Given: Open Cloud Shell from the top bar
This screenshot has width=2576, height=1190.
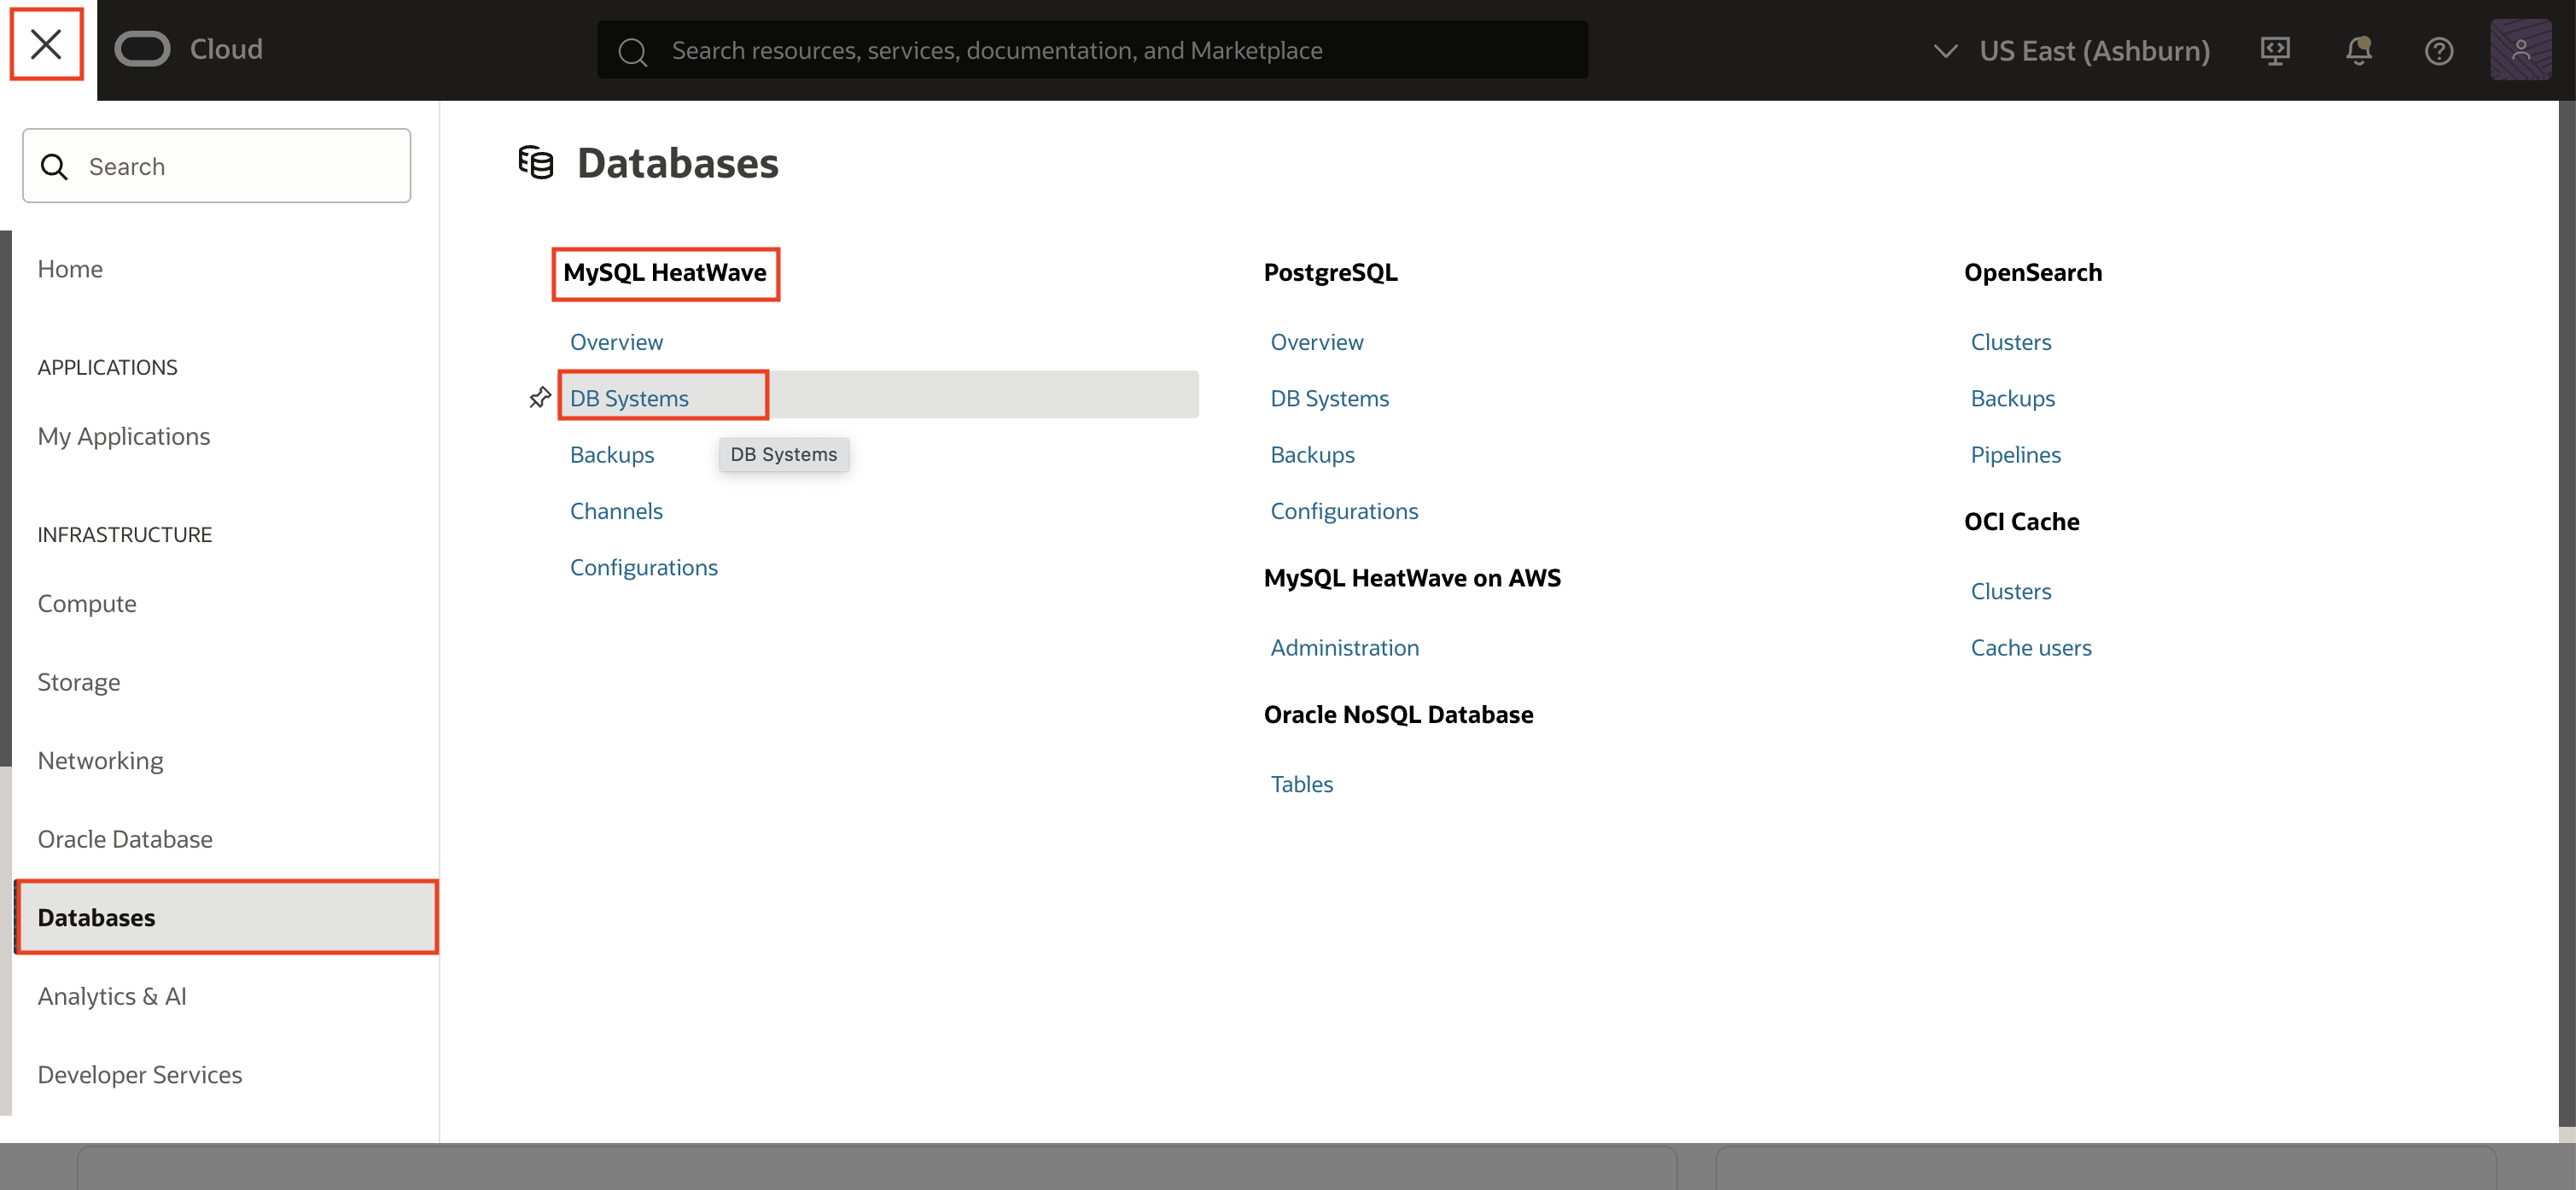Looking at the screenshot, I should coord(2276,50).
